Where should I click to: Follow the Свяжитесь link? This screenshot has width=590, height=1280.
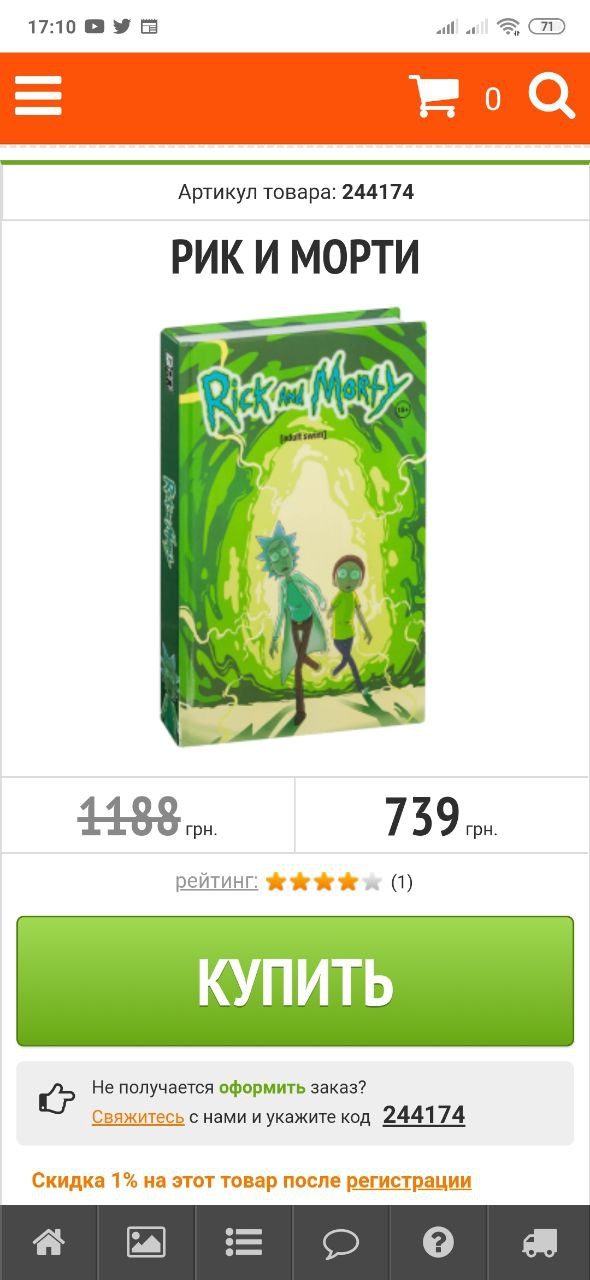(138, 1116)
